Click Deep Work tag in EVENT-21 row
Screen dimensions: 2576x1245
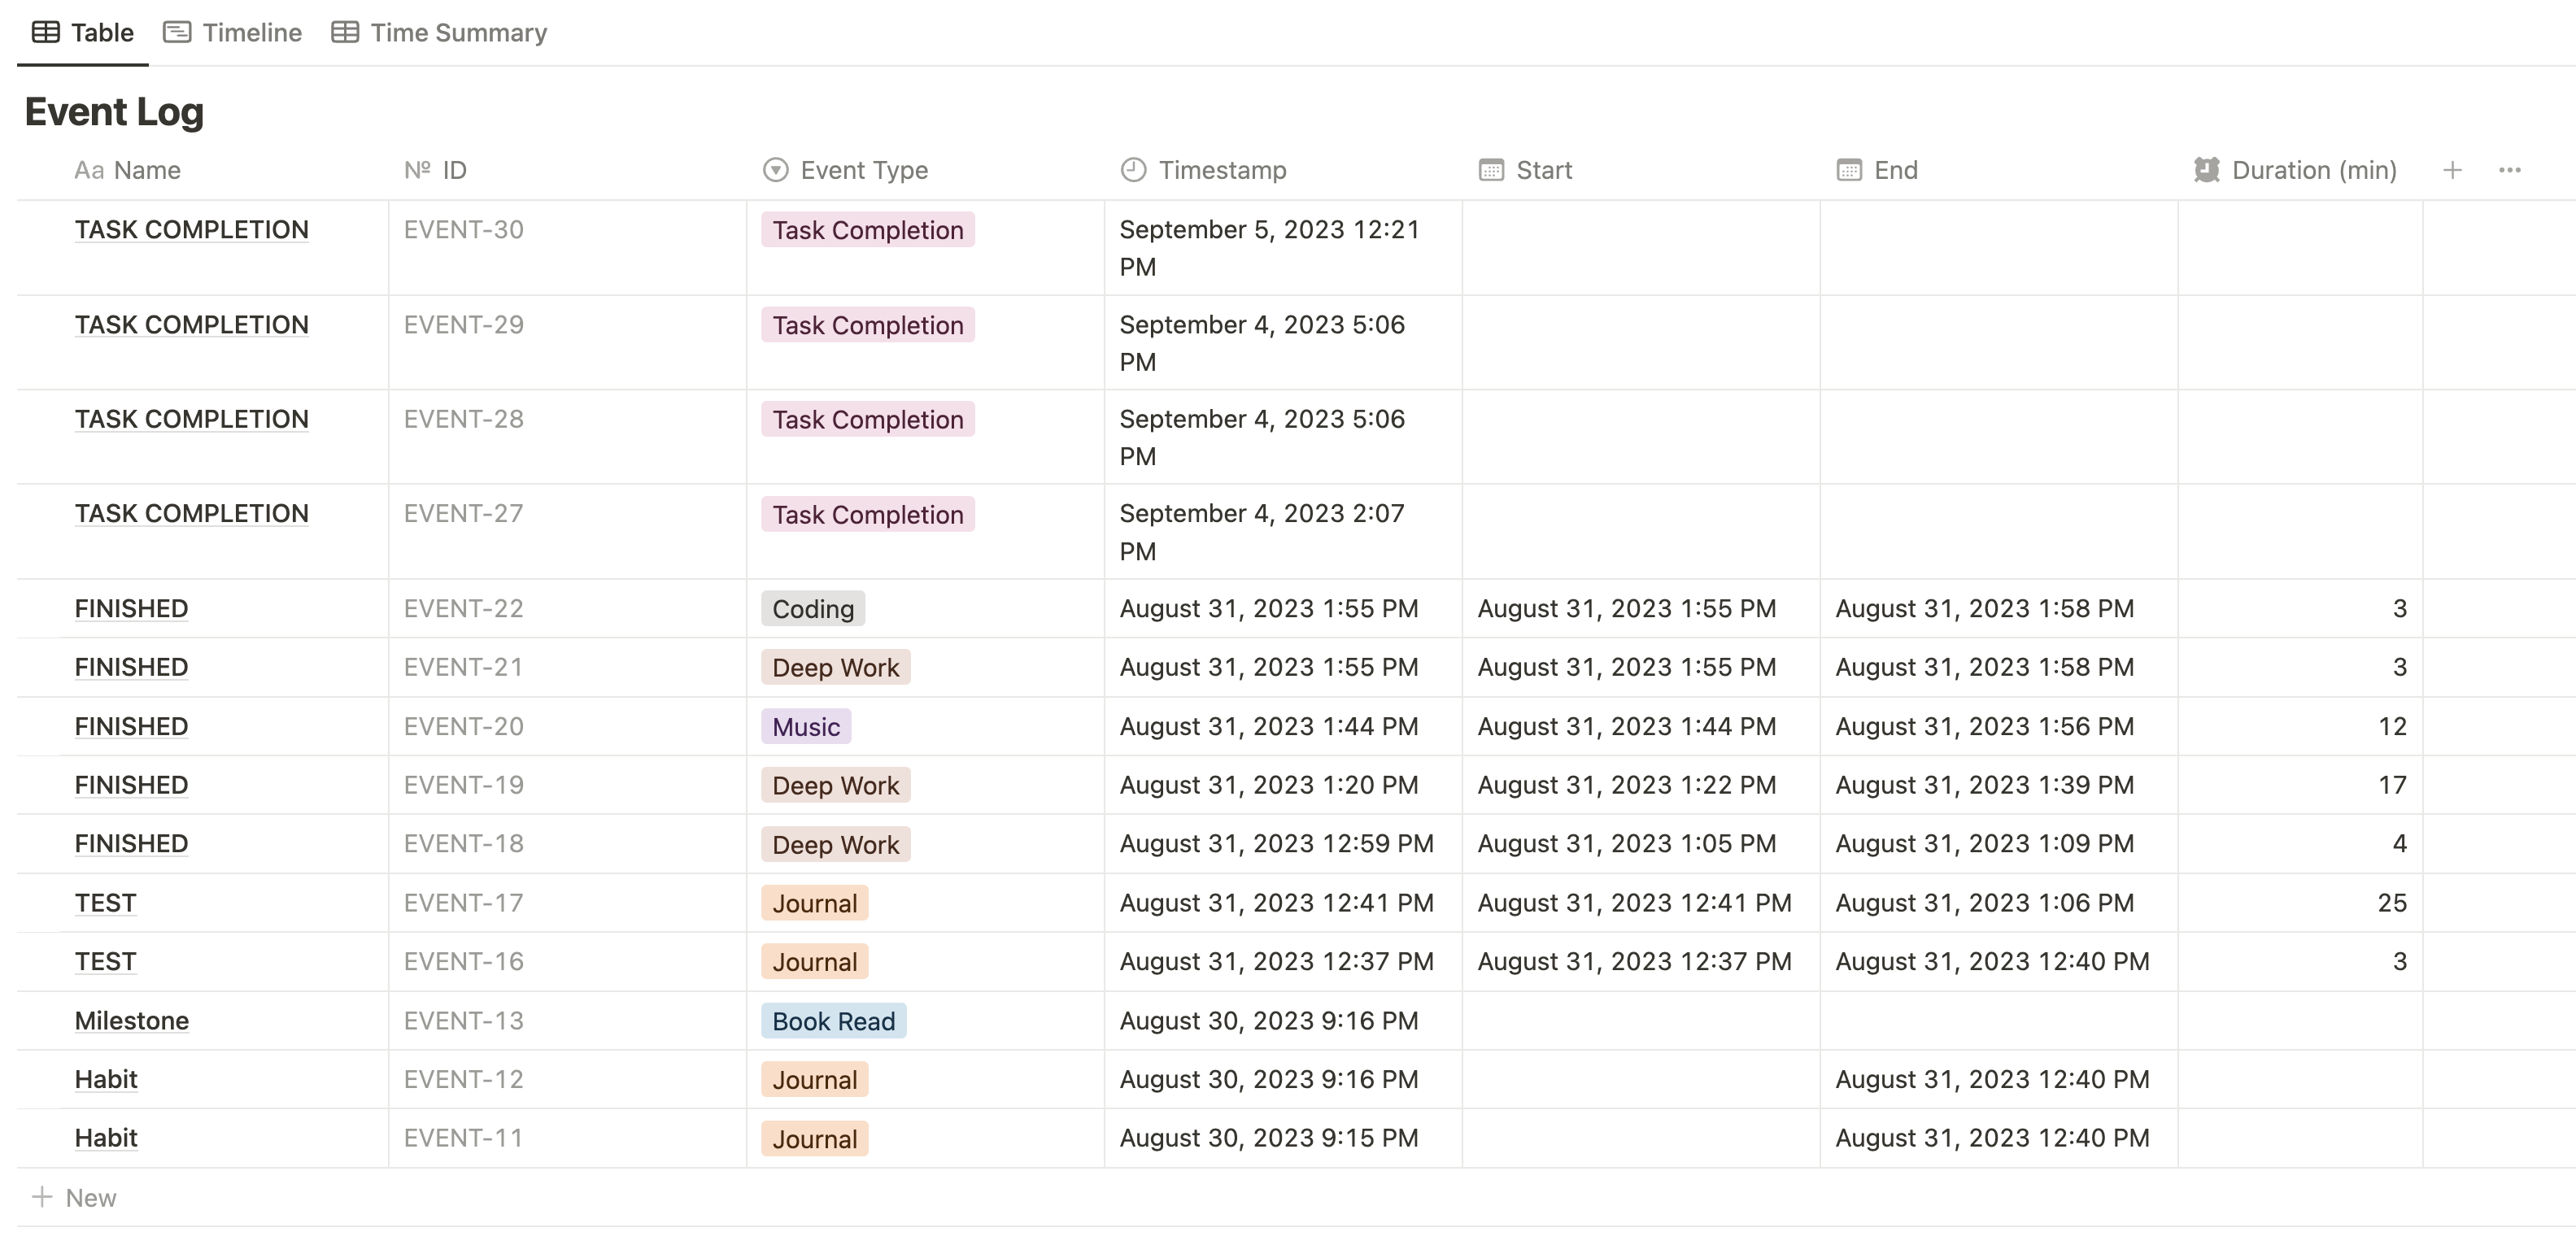click(x=836, y=667)
